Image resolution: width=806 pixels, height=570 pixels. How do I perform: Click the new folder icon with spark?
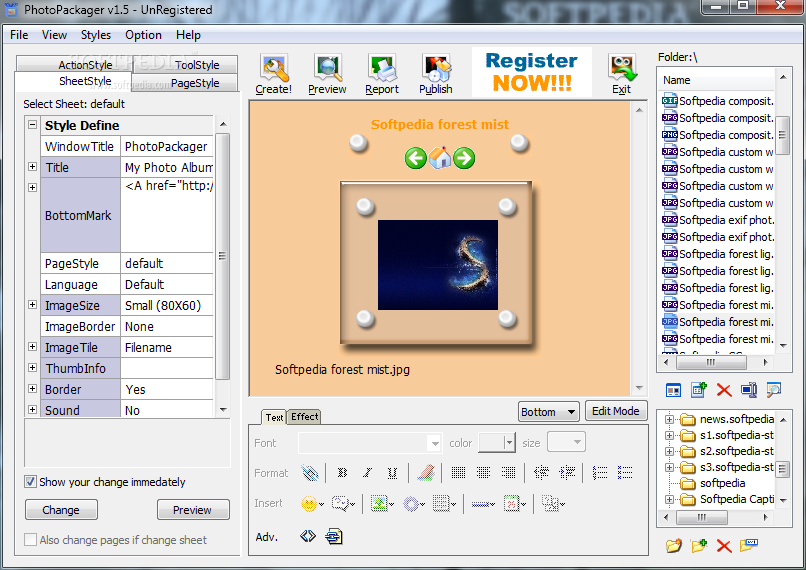[673, 545]
